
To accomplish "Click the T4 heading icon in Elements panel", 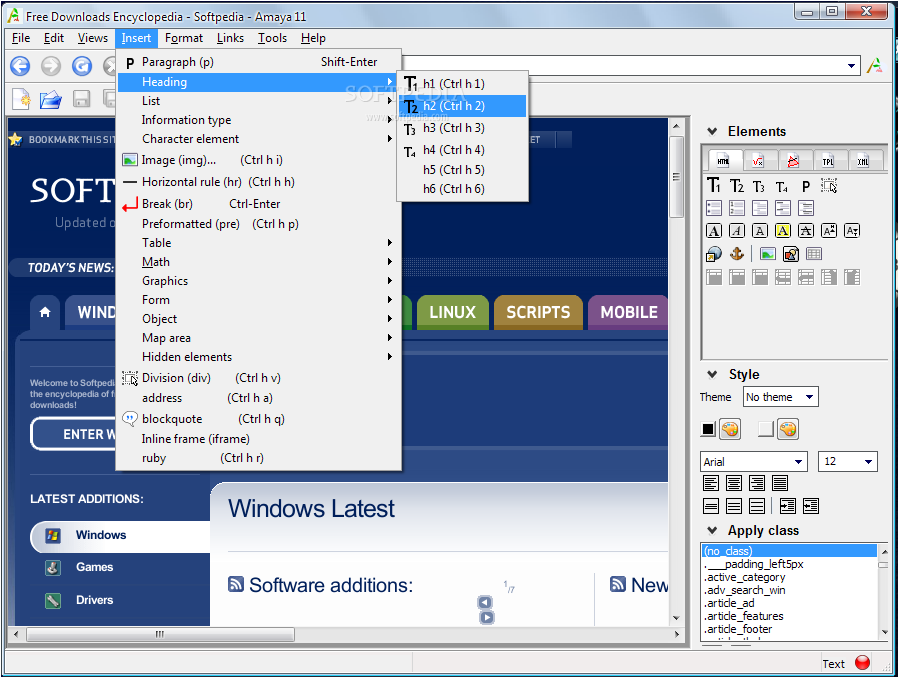I will coord(782,186).
